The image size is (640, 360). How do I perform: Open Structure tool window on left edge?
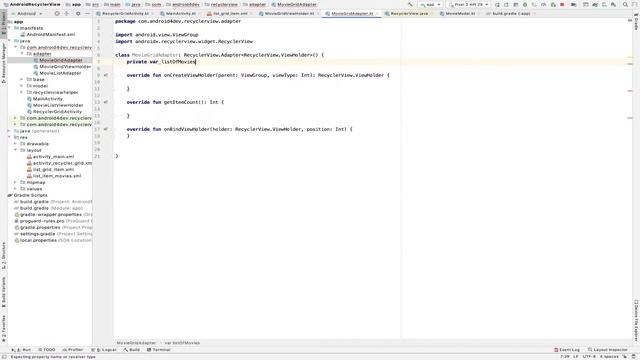pos(4,256)
